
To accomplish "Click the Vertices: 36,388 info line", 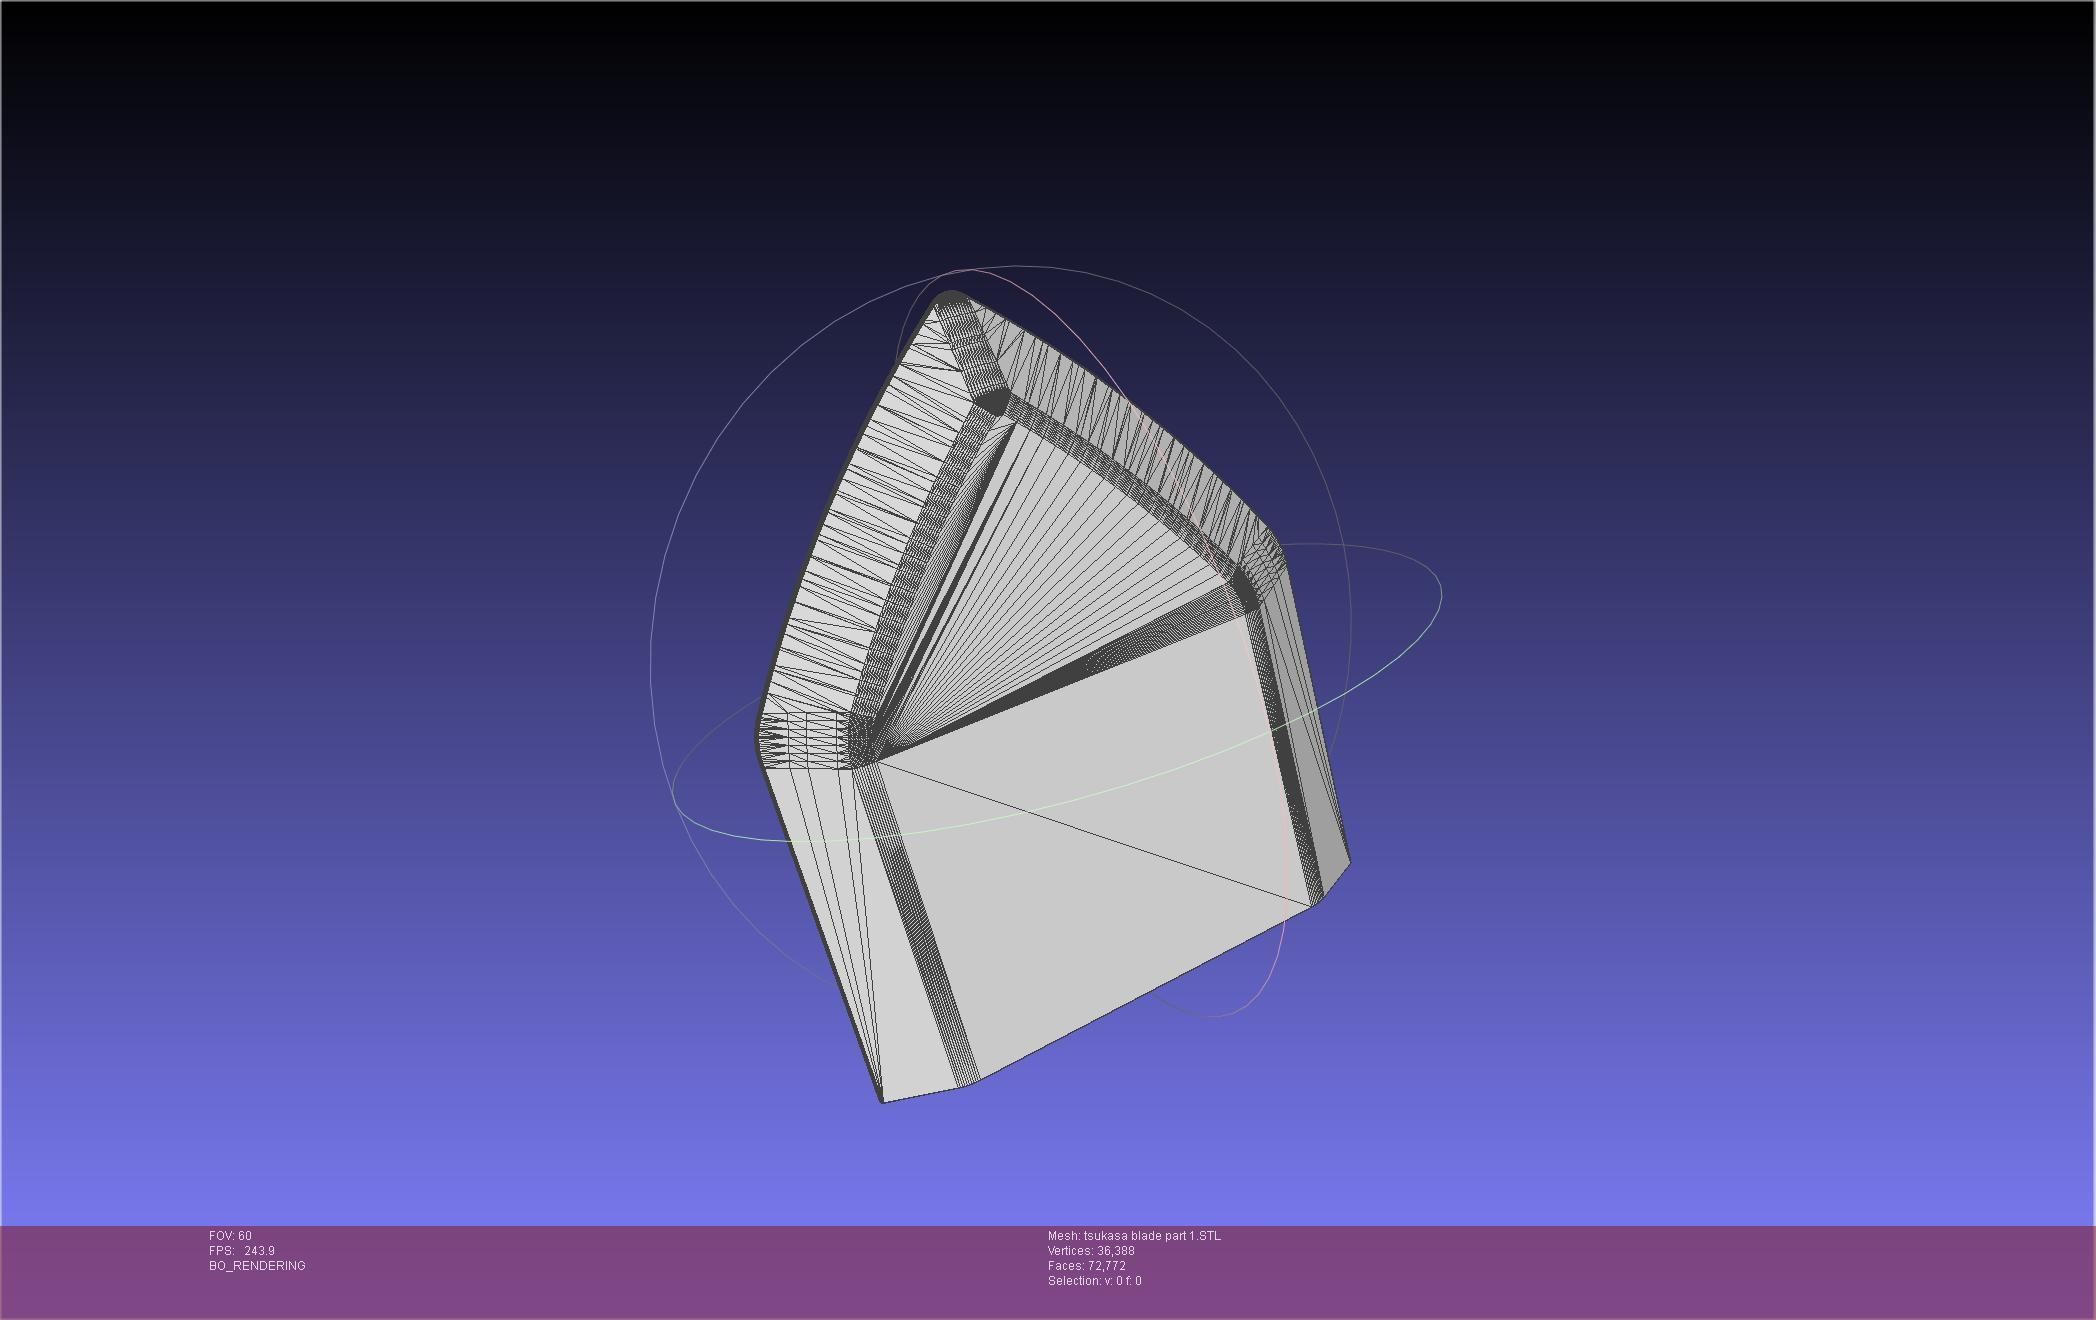I will coord(1090,1251).
